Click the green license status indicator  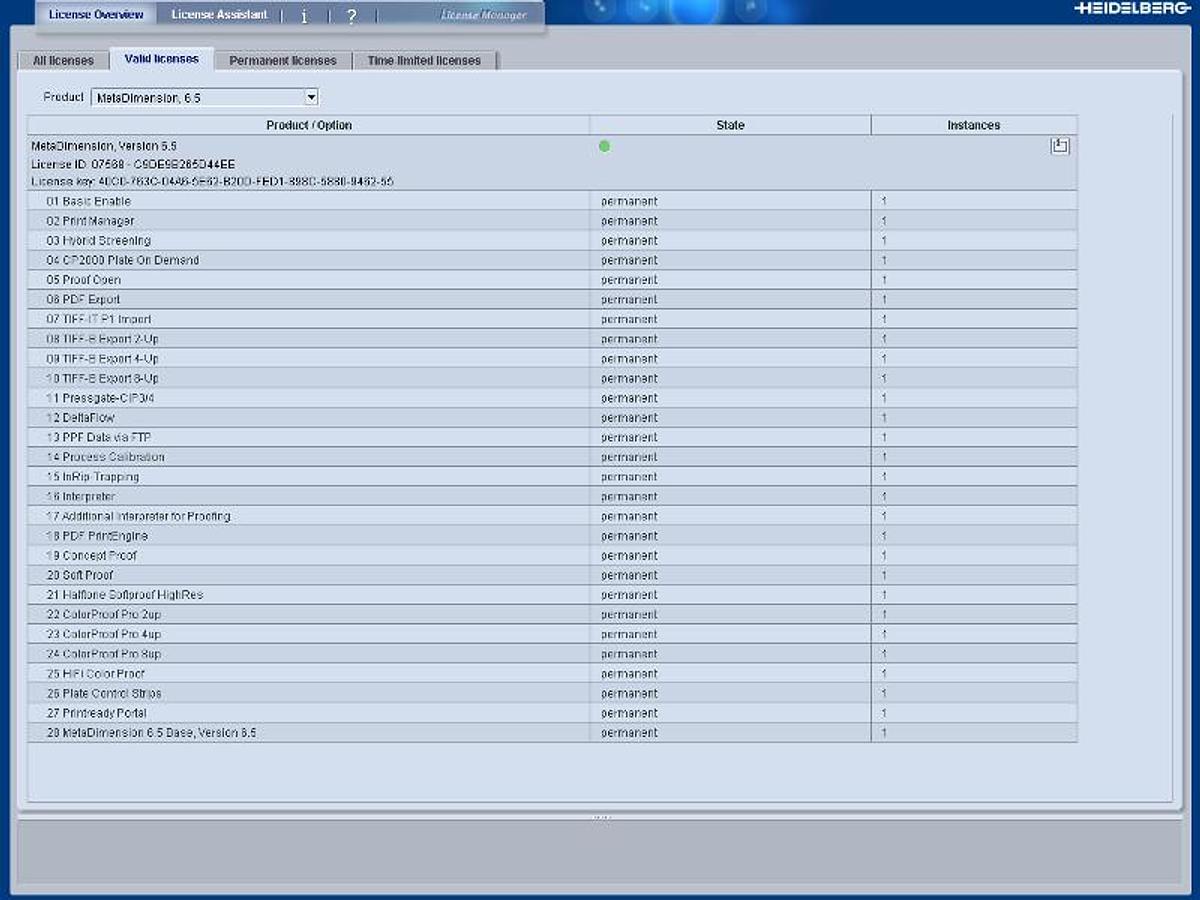(604, 146)
